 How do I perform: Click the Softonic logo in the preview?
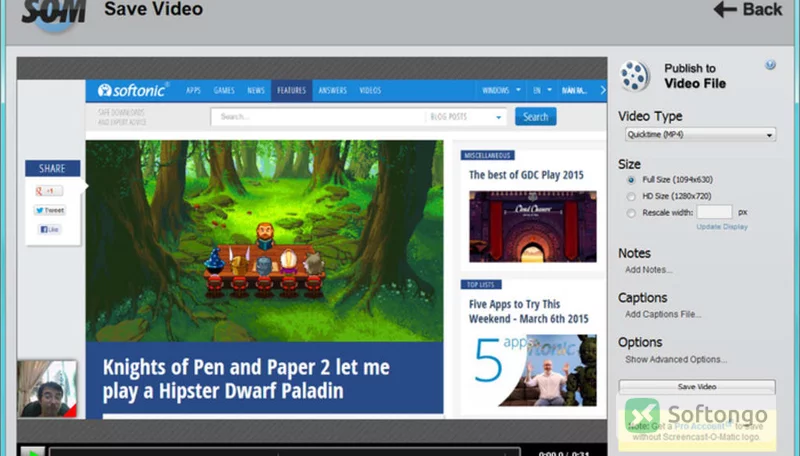tap(133, 90)
